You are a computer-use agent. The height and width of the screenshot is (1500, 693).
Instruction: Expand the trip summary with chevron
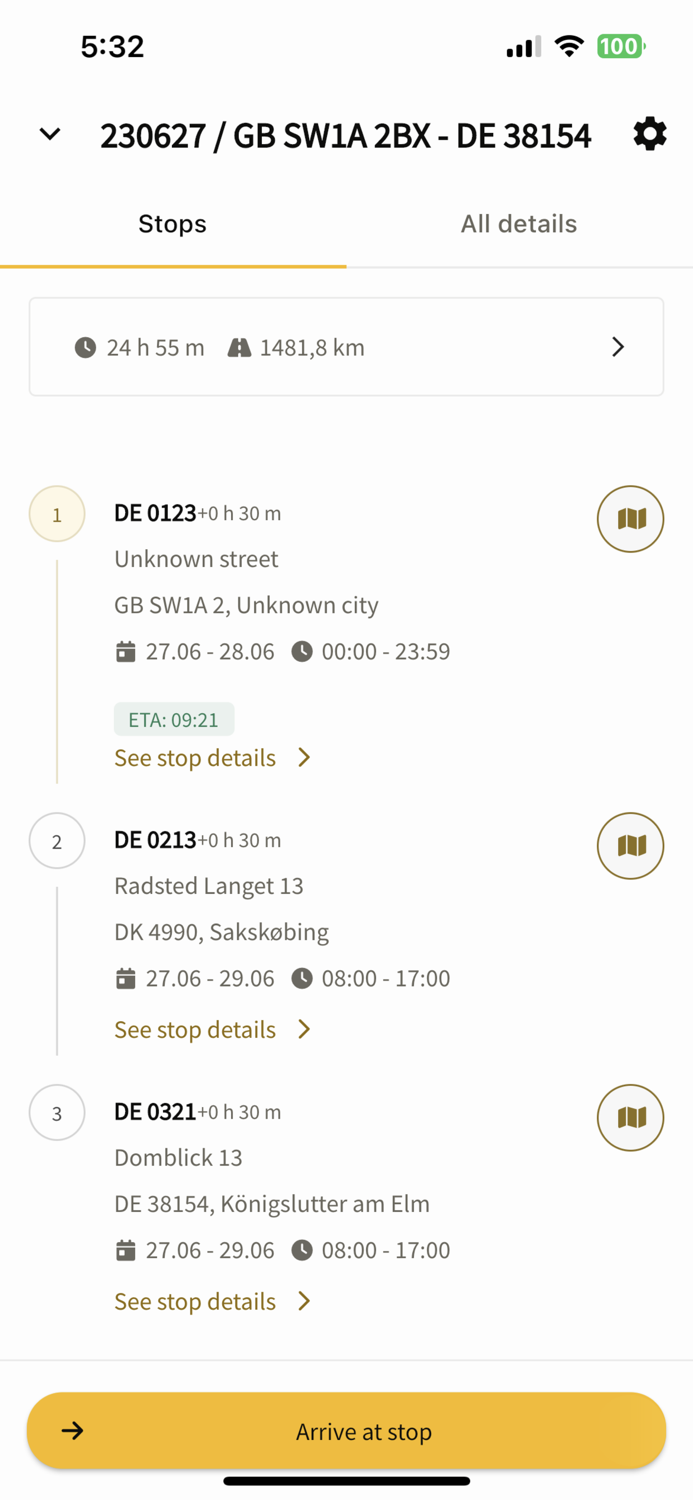(x=618, y=347)
